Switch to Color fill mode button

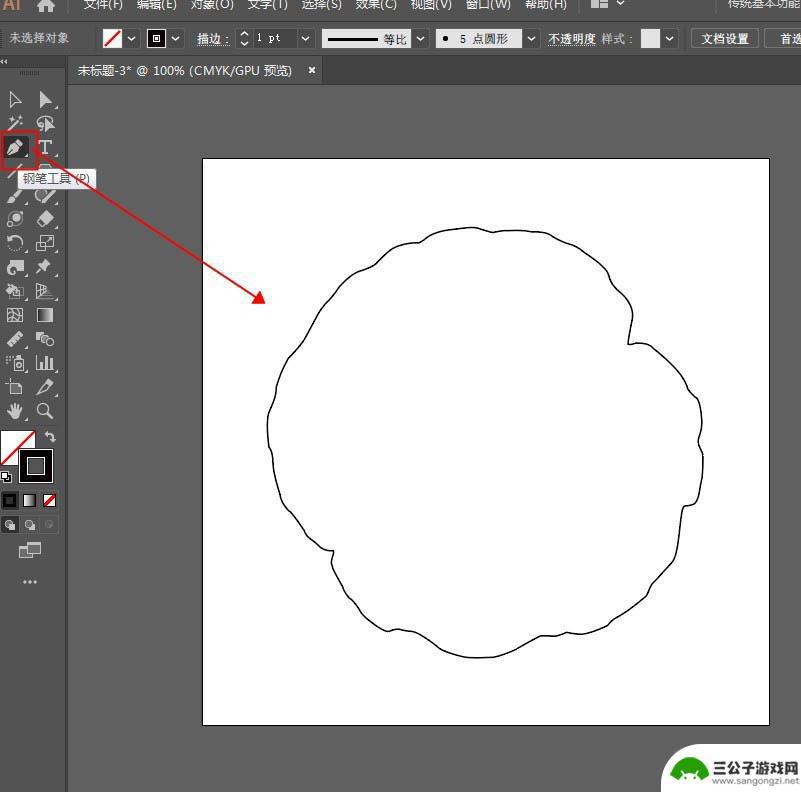coord(10,500)
